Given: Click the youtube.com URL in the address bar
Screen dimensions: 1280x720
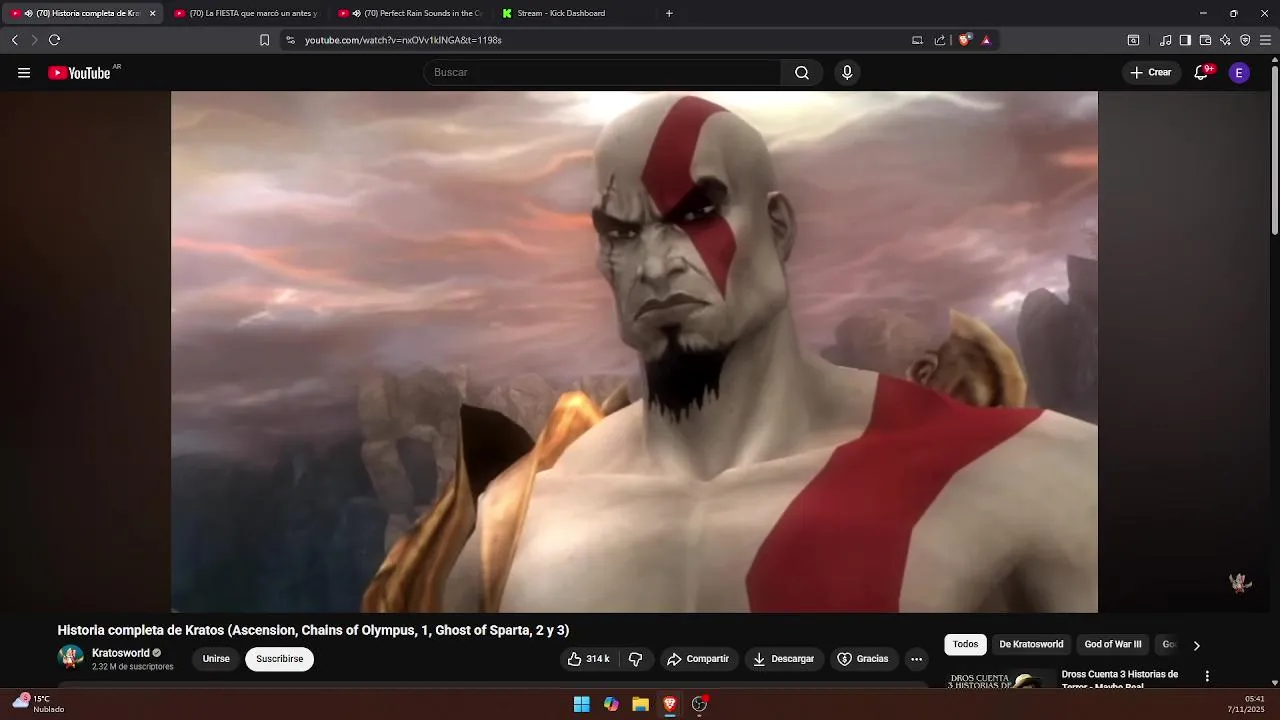Looking at the screenshot, I should pyautogui.click(x=403, y=40).
